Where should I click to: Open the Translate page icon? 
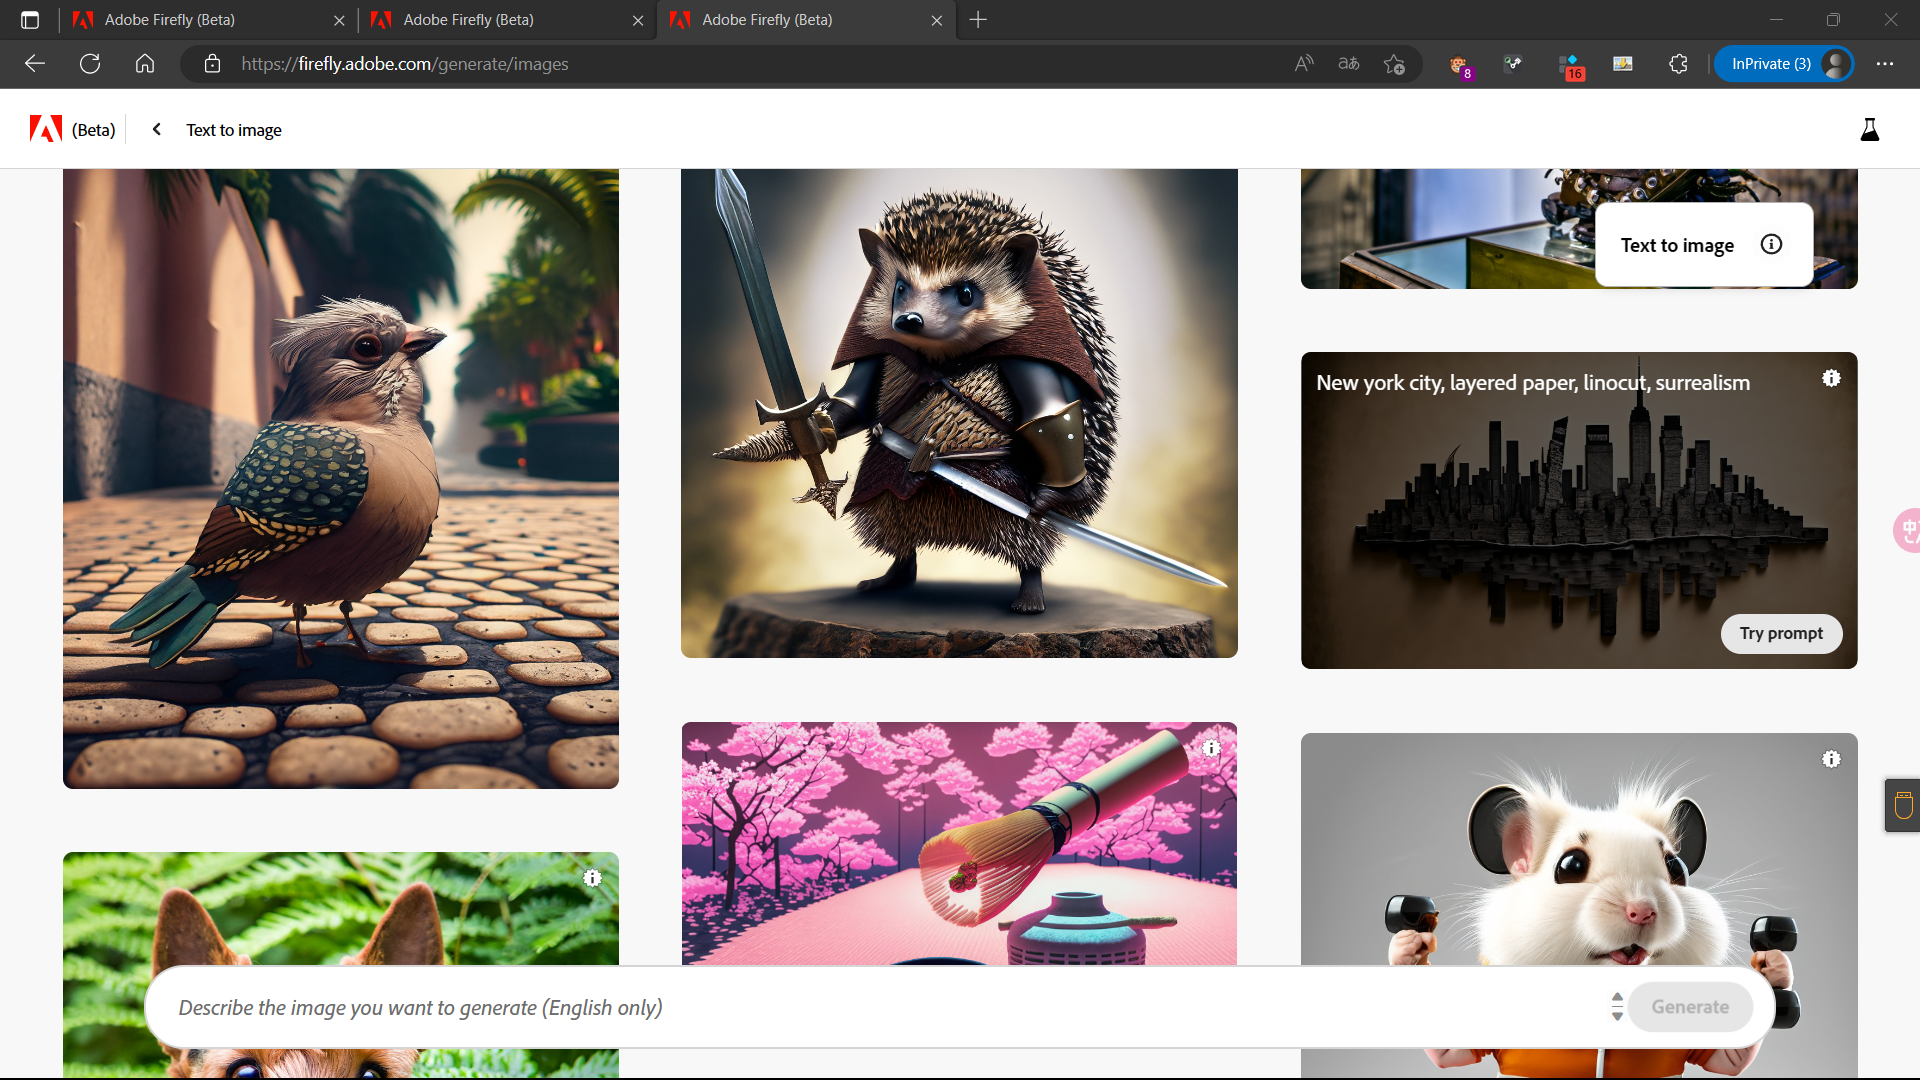1349,64
